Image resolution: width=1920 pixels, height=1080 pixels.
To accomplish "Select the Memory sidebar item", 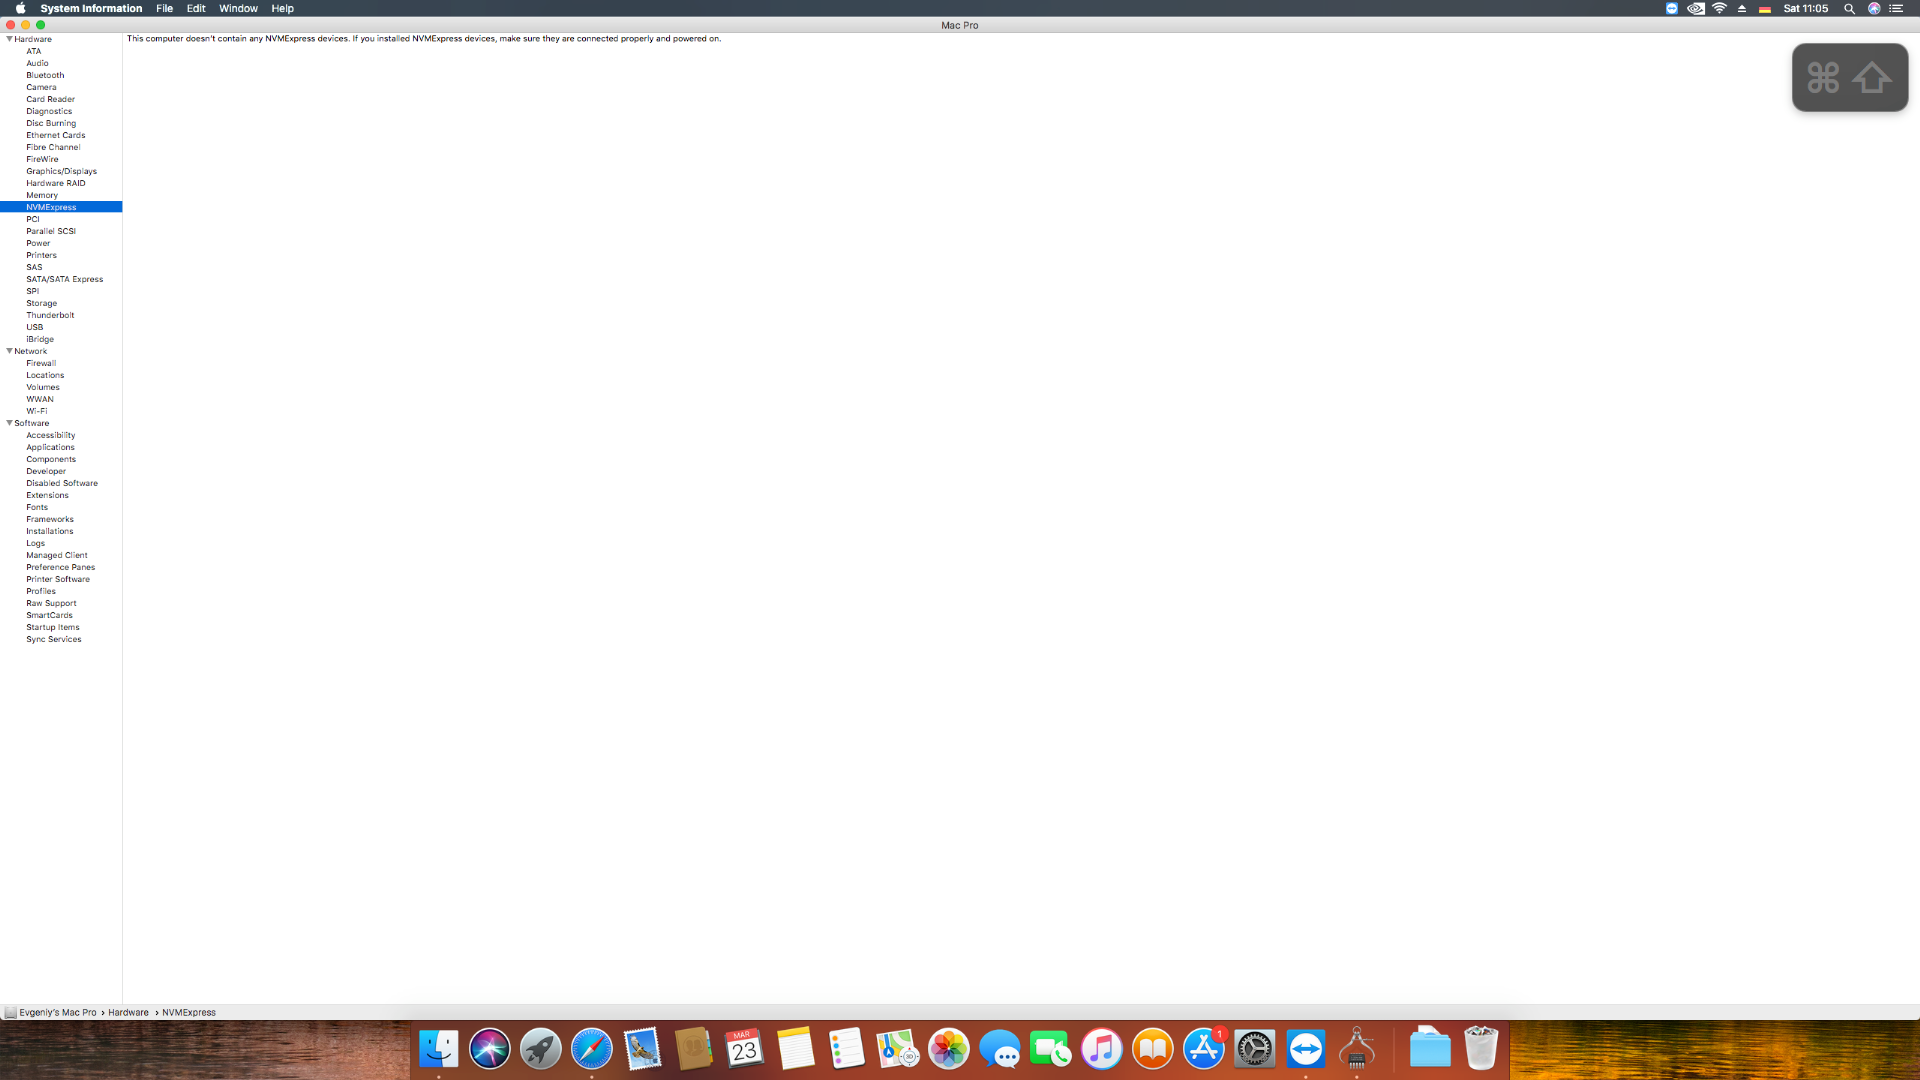I will pyautogui.click(x=42, y=195).
